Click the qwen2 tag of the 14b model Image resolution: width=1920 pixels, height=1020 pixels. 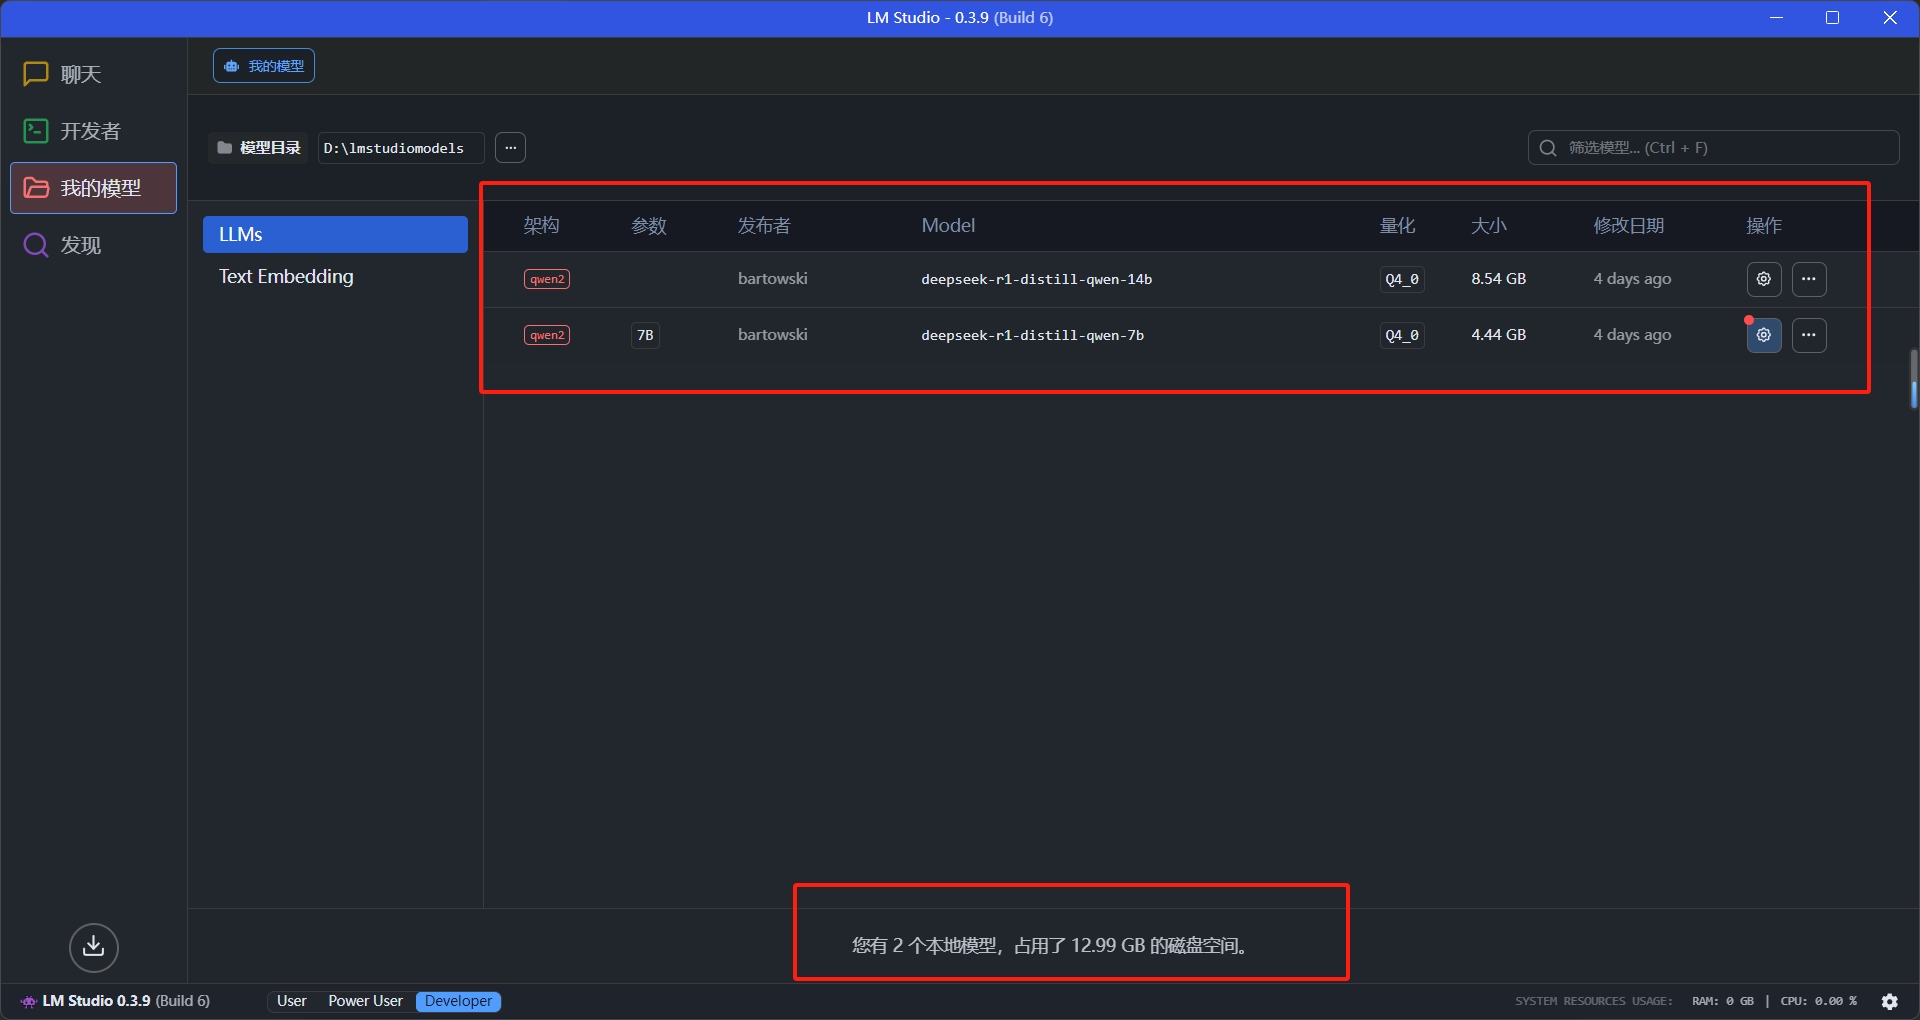pos(547,279)
